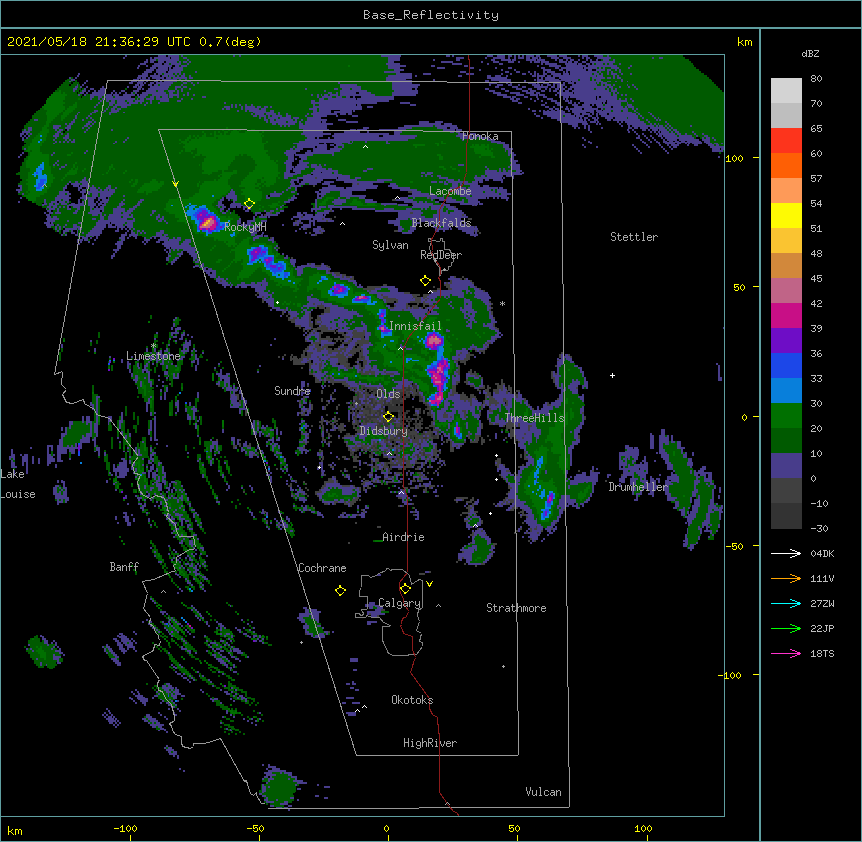Click the RockyMH label

pos(245,227)
